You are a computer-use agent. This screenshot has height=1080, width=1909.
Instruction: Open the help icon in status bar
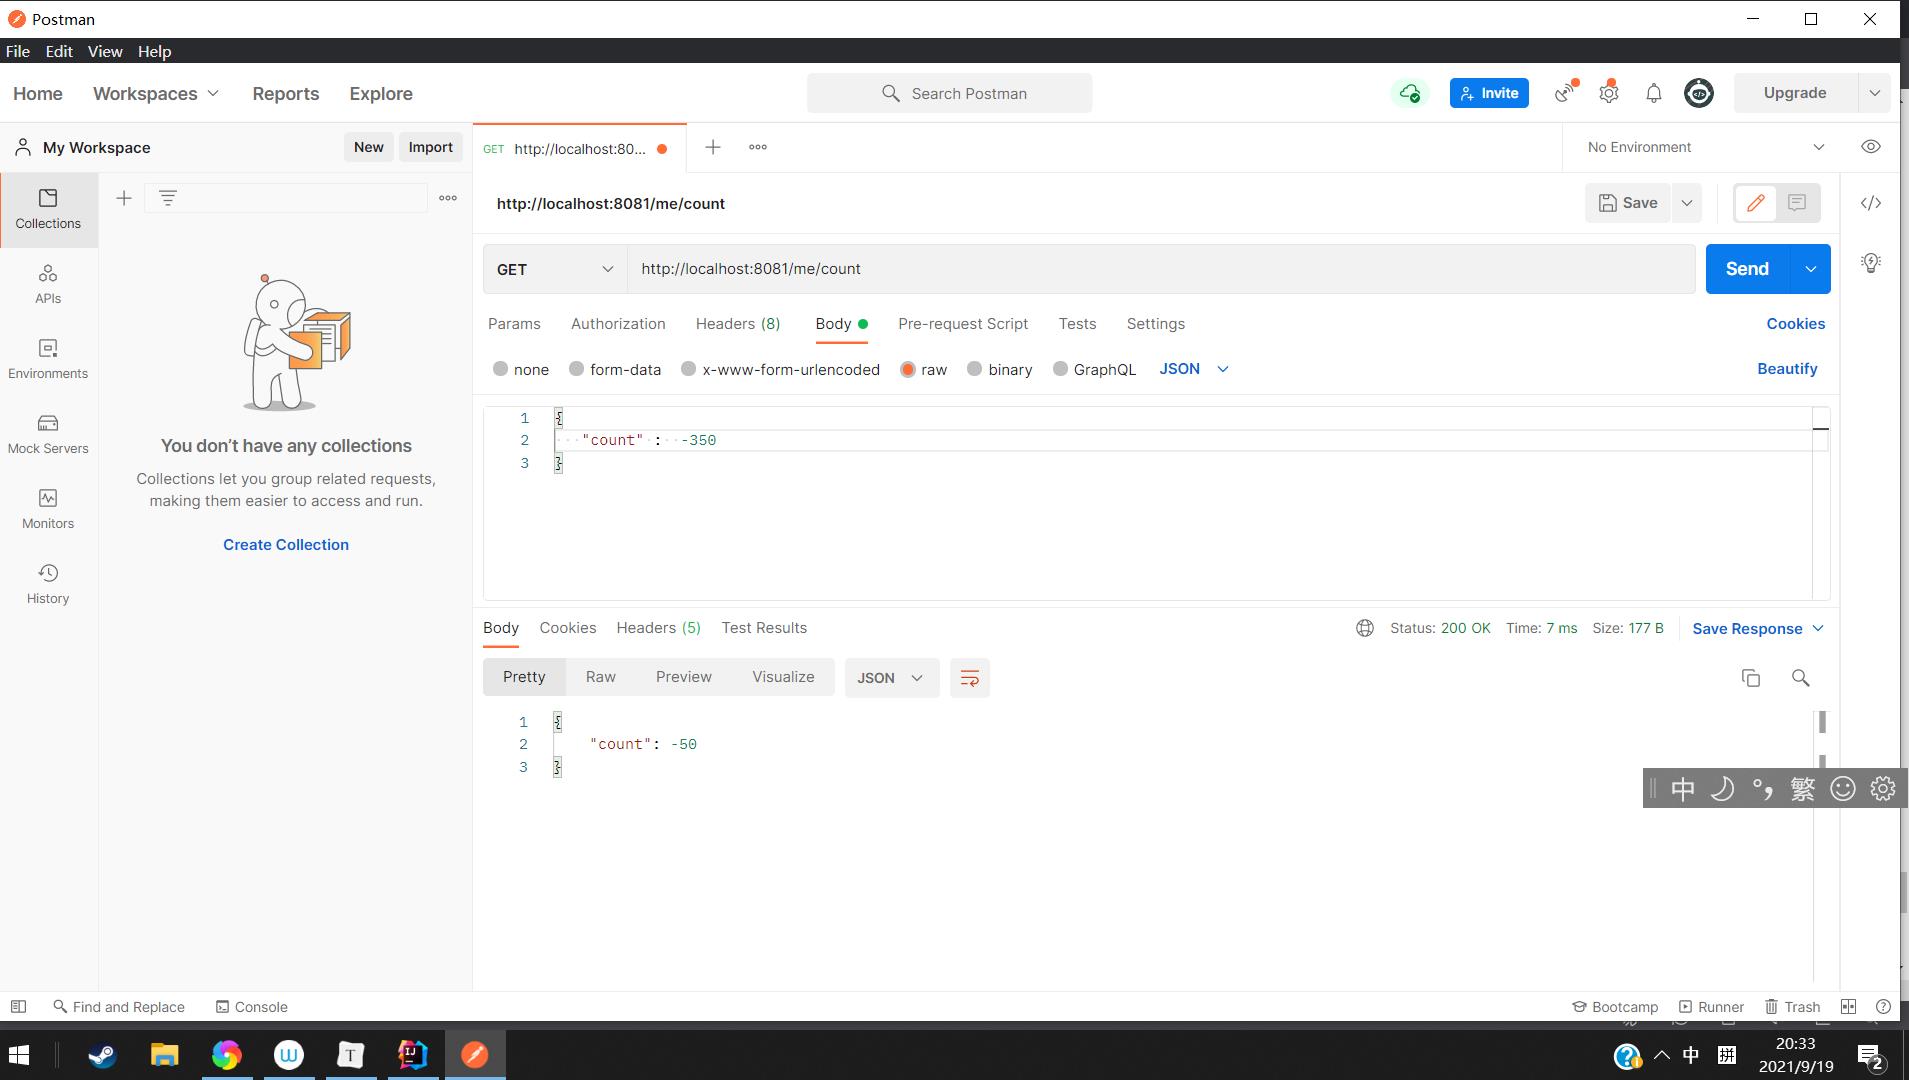[1884, 1007]
